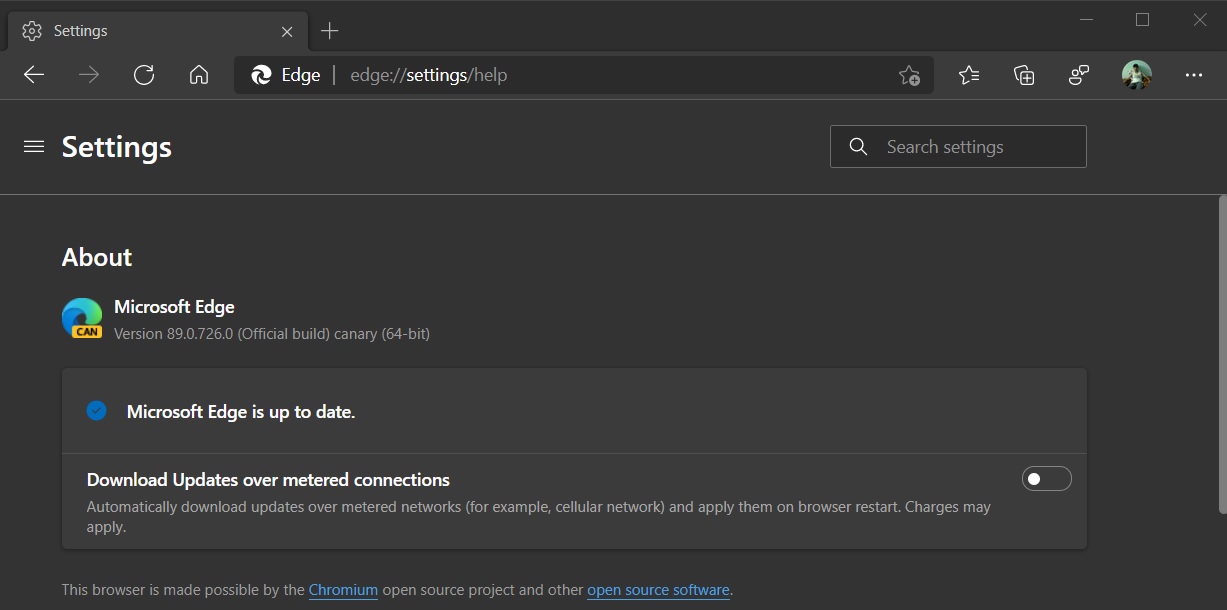Image resolution: width=1227 pixels, height=610 pixels.
Task: Open the Home page icon
Action: [x=199, y=75]
